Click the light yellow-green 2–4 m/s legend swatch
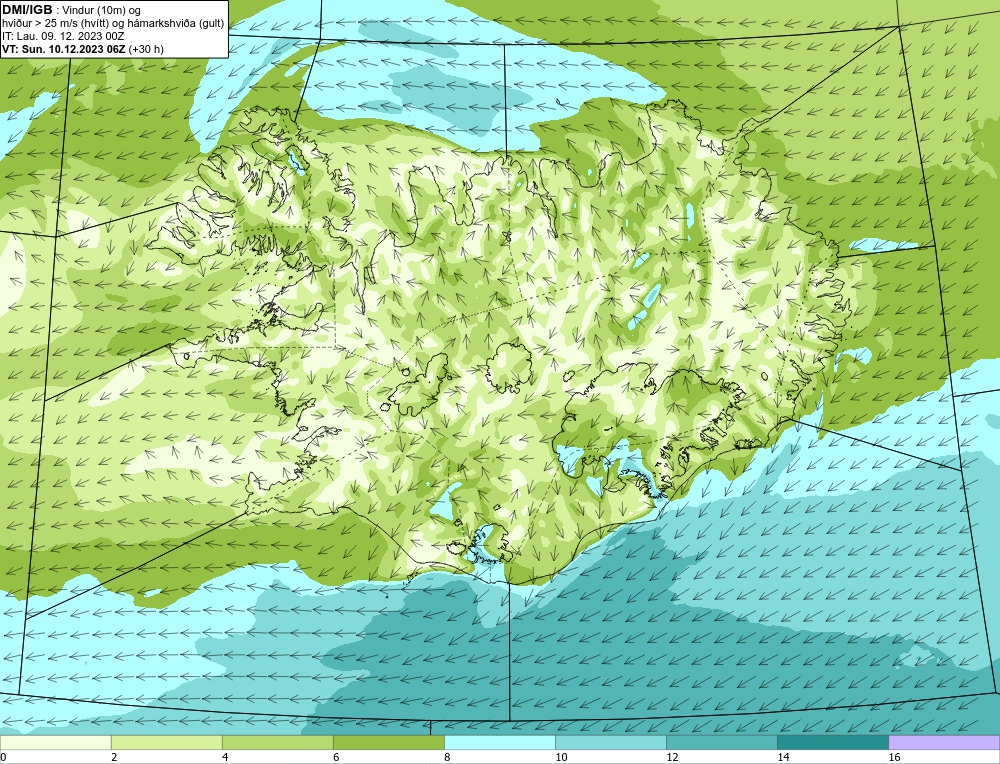Image resolution: width=1000 pixels, height=764 pixels. [167, 742]
